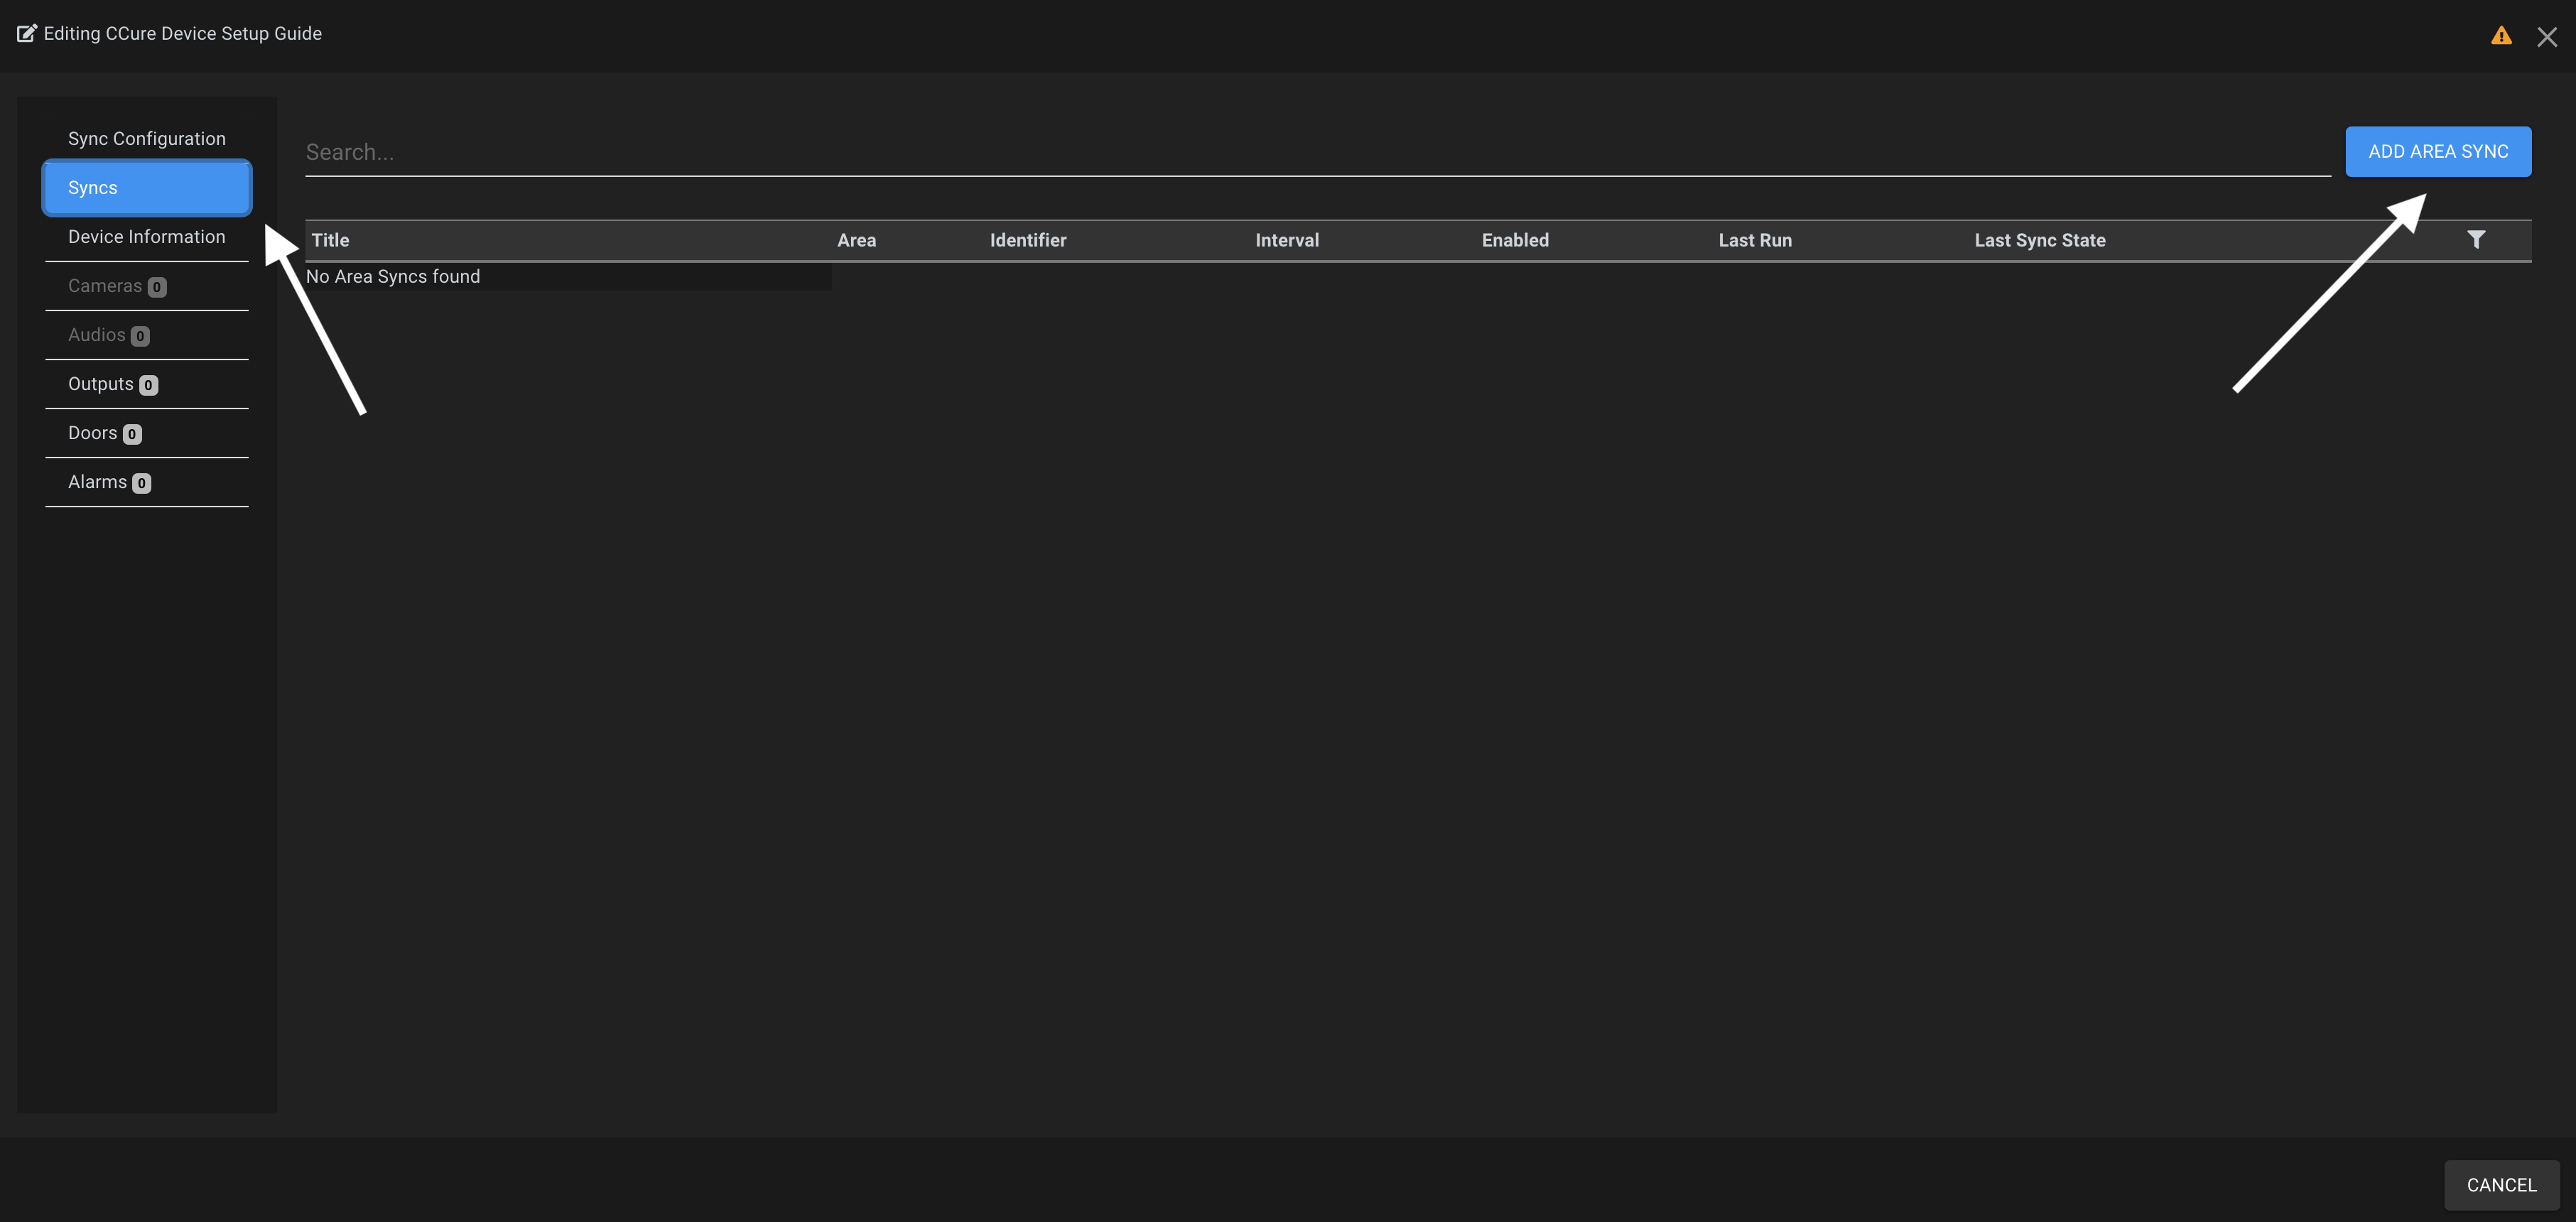The image size is (2576, 1222).
Task: Switch to the Audios tab
Action: 147,335
